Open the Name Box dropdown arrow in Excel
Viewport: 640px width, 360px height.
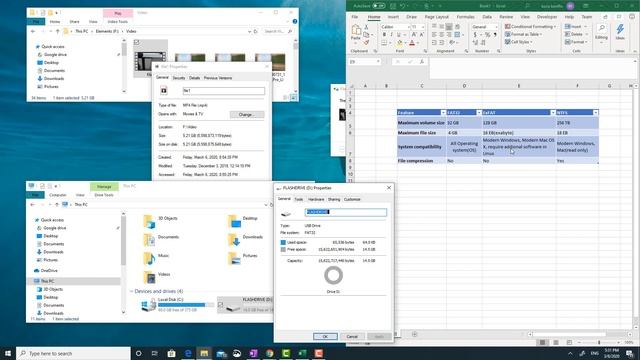tap(378, 62)
